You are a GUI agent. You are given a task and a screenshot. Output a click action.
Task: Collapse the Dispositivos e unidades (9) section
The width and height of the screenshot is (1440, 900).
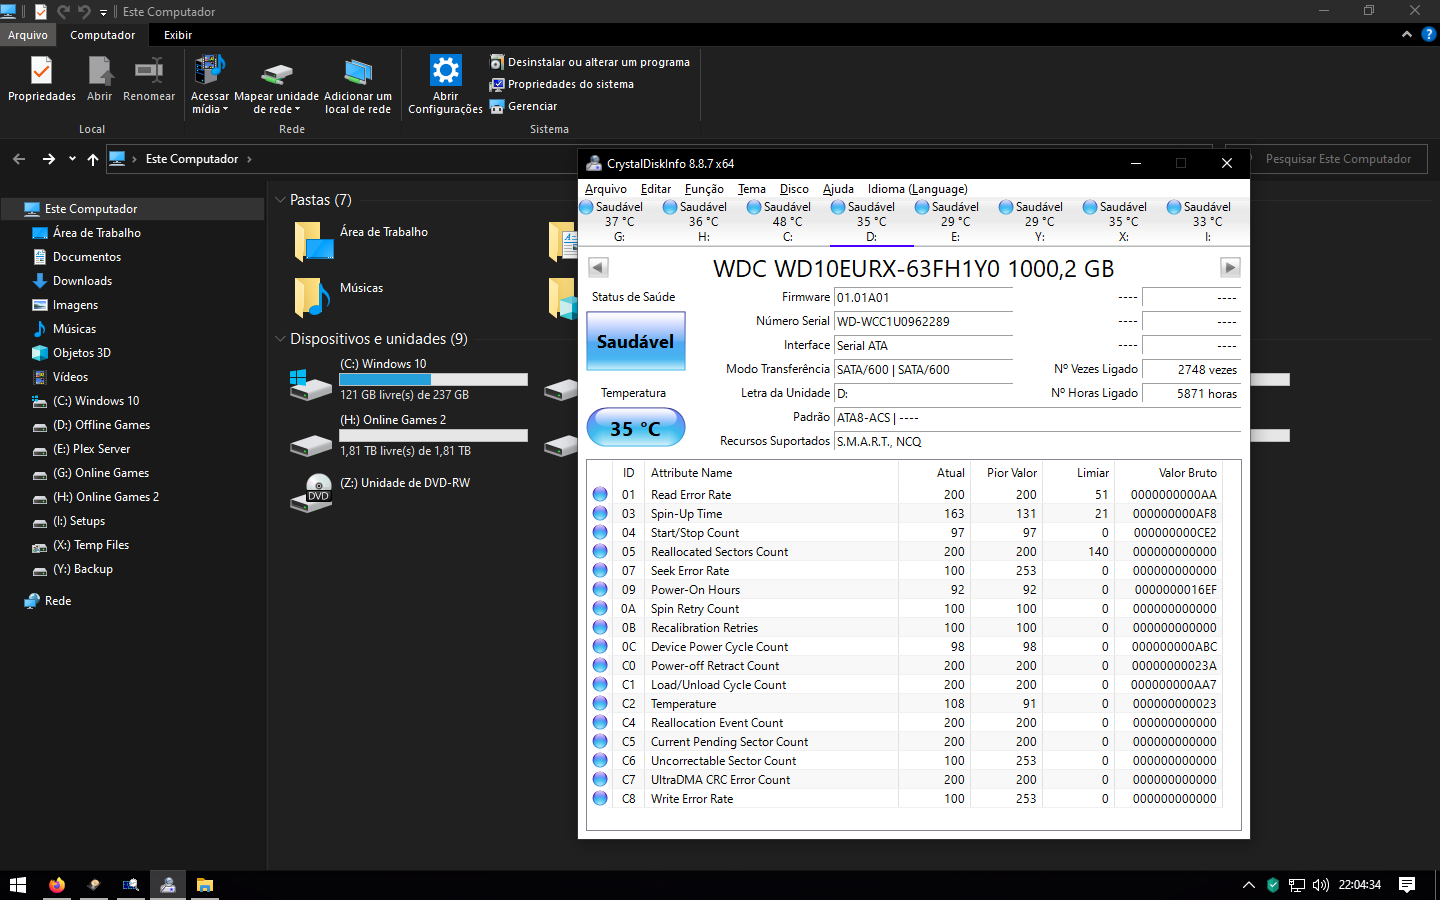[280, 339]
